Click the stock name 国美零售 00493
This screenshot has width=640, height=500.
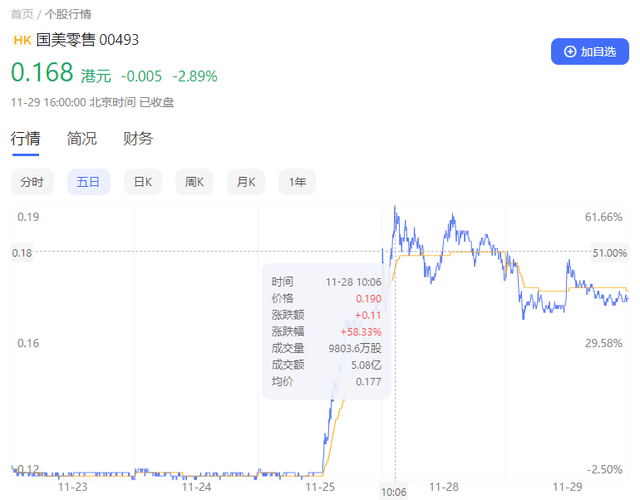[87, 40]
